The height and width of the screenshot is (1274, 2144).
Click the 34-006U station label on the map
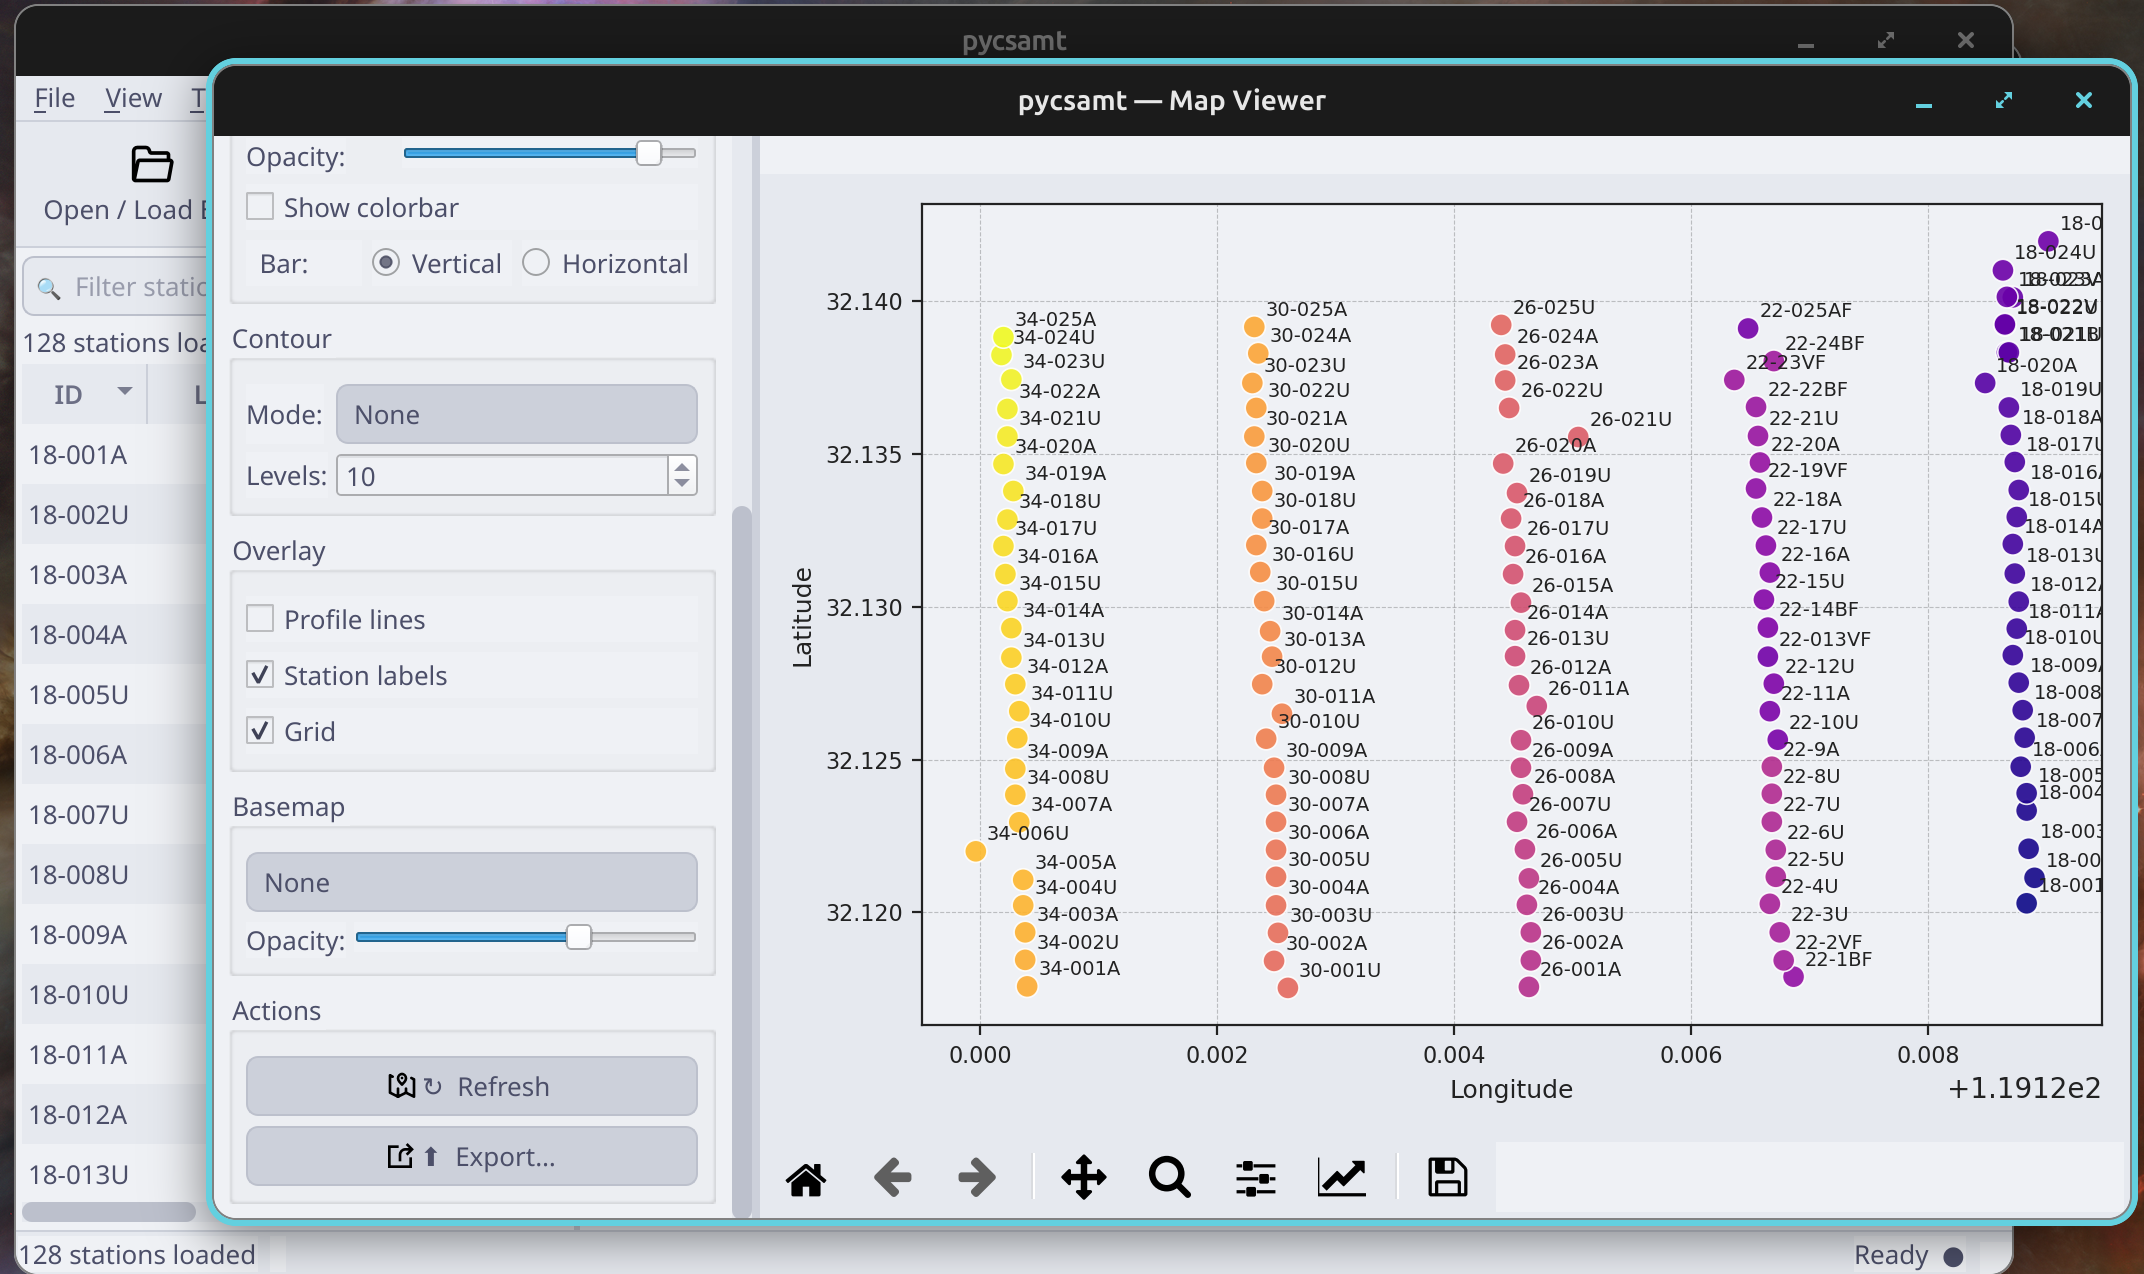coord(1028,833)
